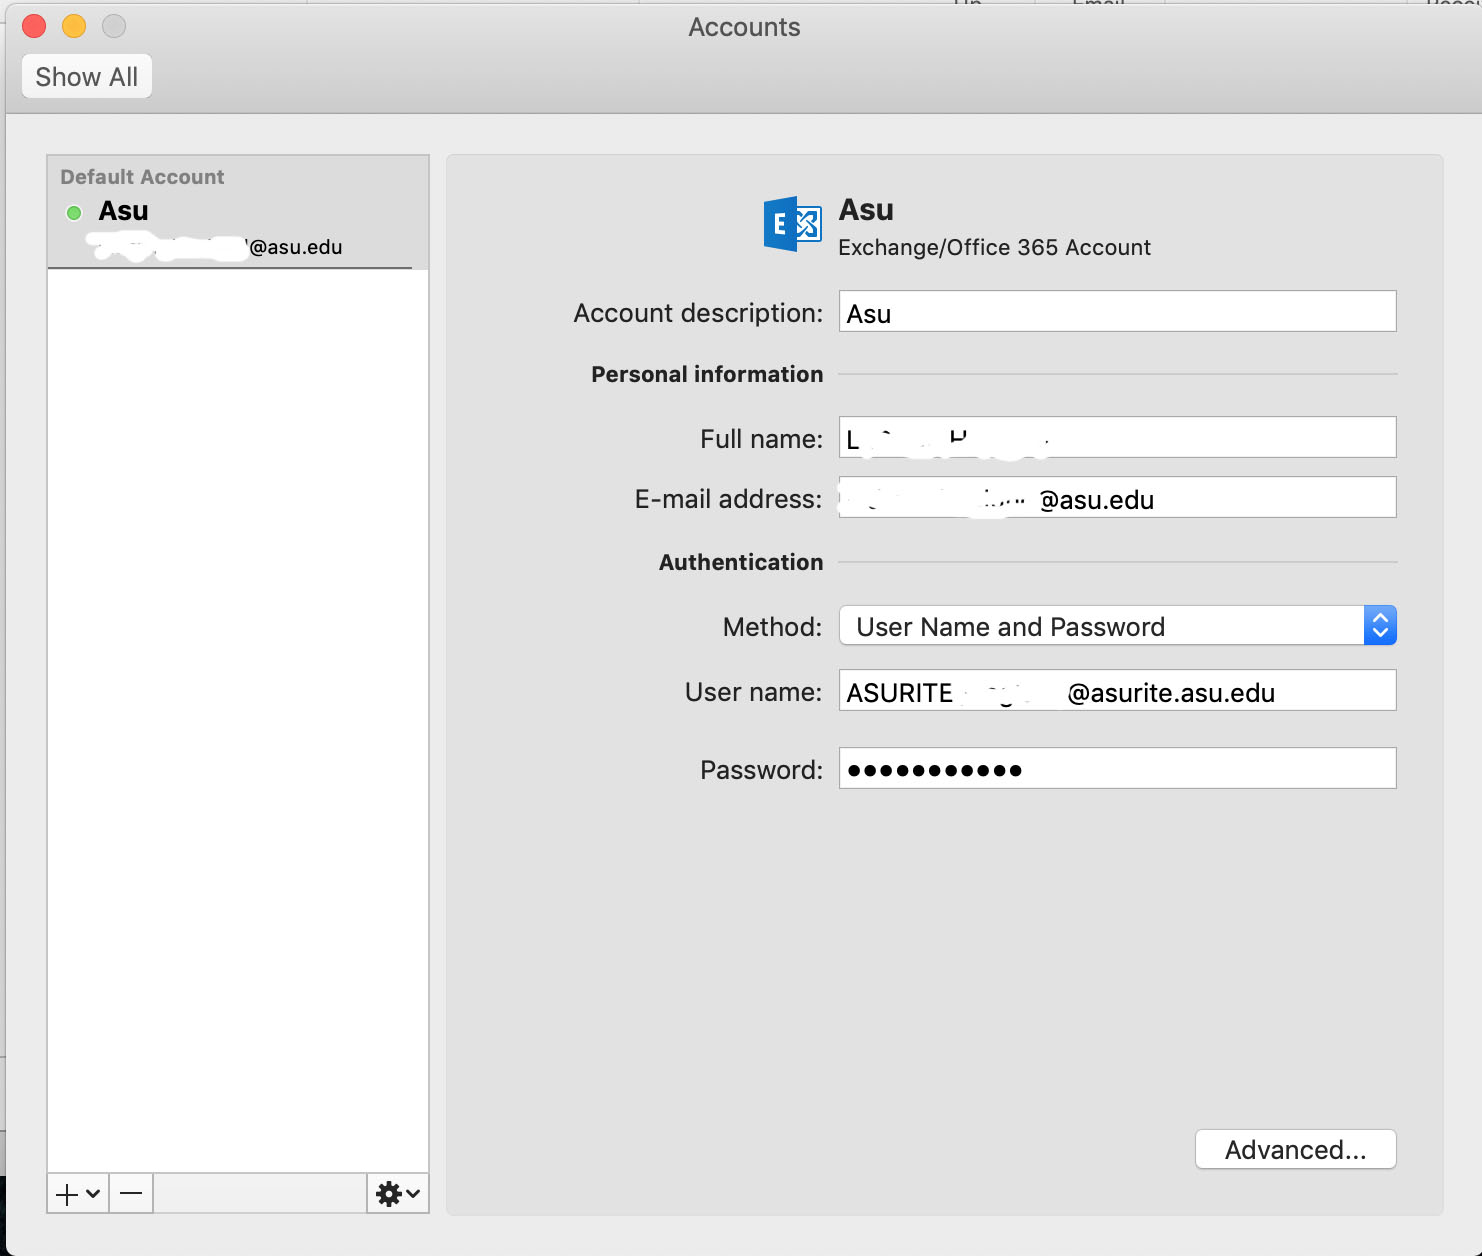Viewport: 1482px width, 1256px height.
Task: Open the gear action menu icon
Action: [x=389, y=1193]
